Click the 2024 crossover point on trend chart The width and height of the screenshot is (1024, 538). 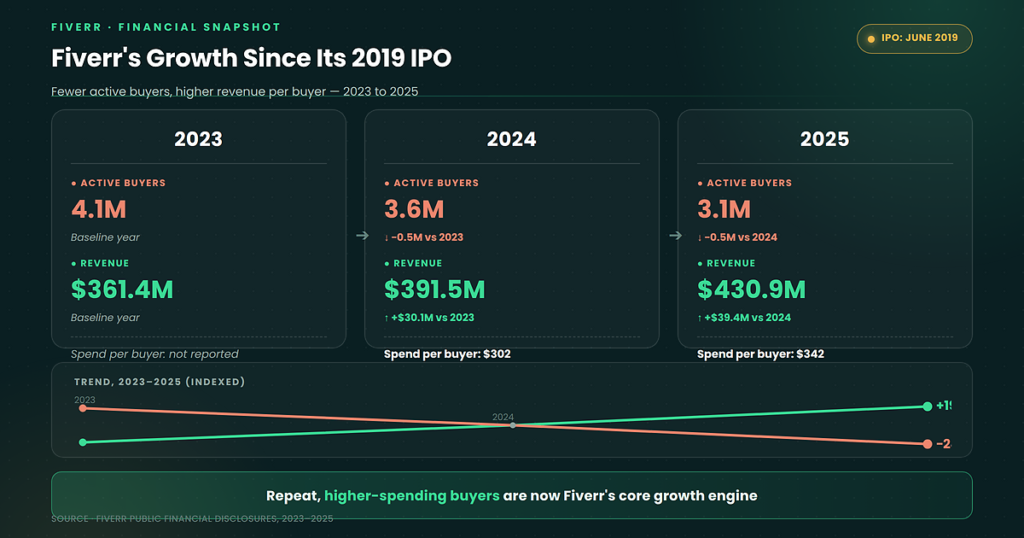tap(513, 425)
